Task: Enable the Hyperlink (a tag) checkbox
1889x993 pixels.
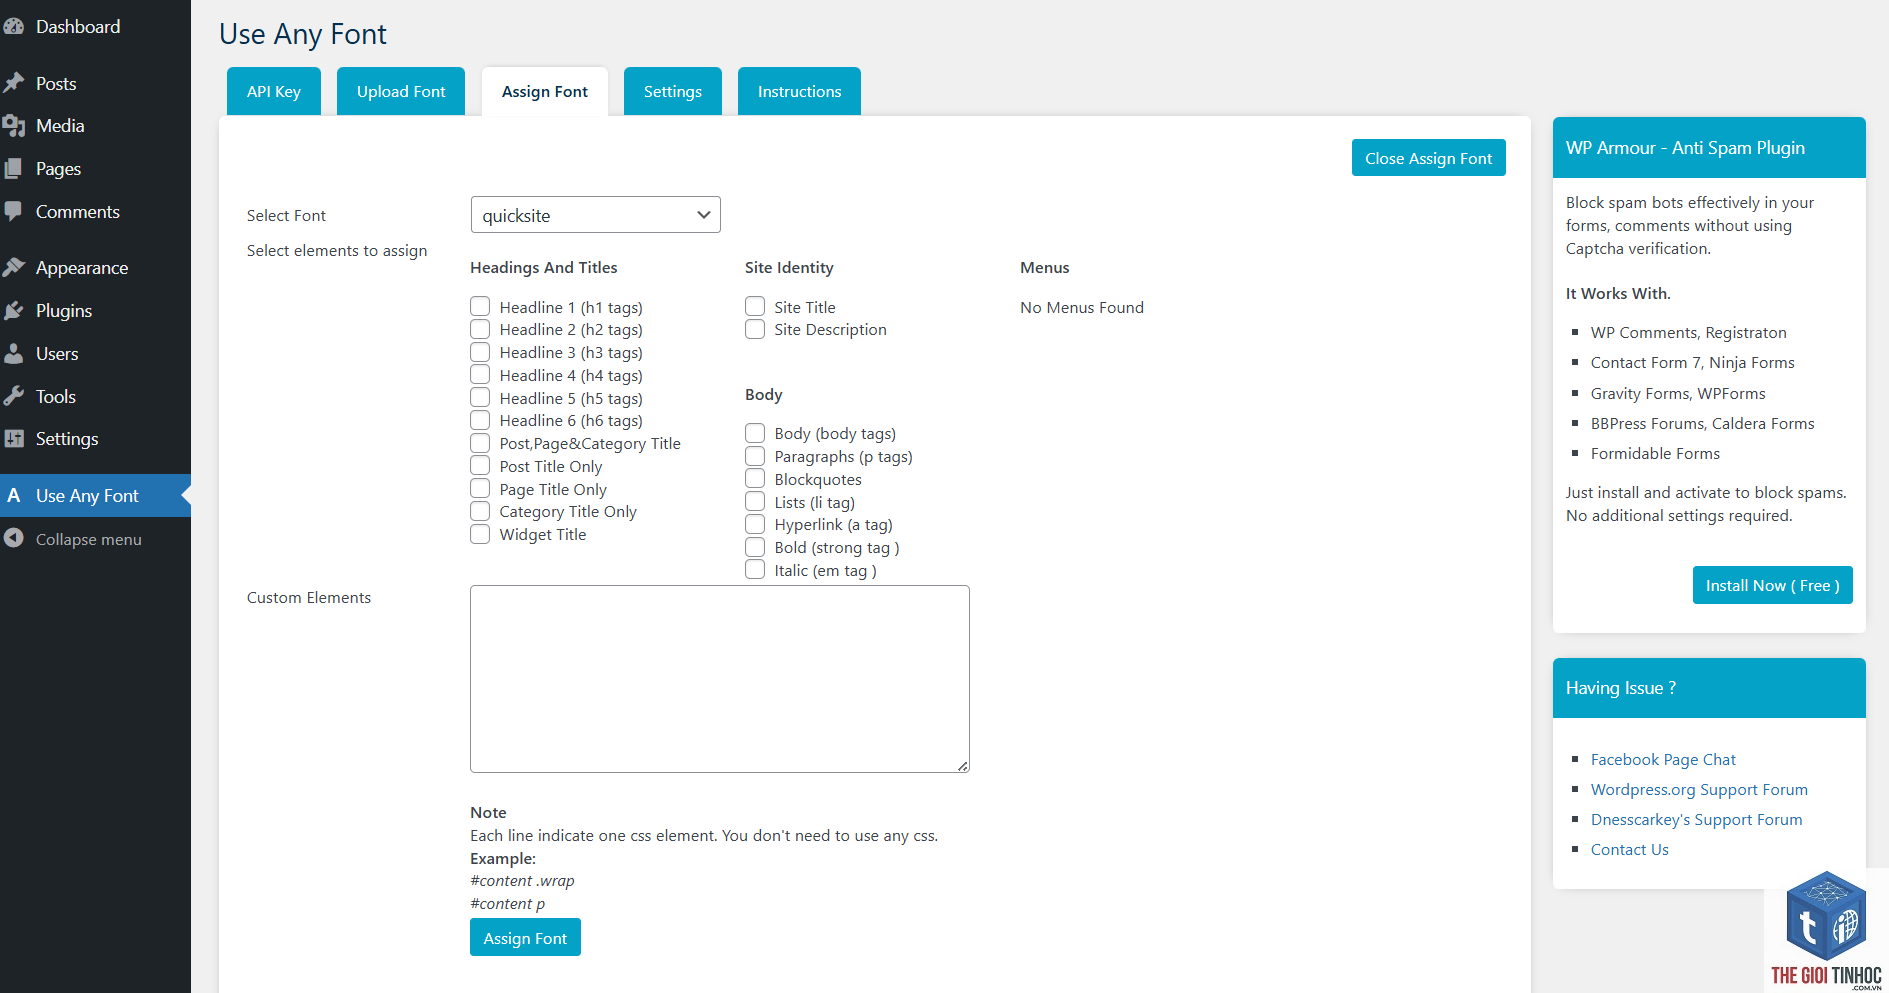Action: [755, 524]
